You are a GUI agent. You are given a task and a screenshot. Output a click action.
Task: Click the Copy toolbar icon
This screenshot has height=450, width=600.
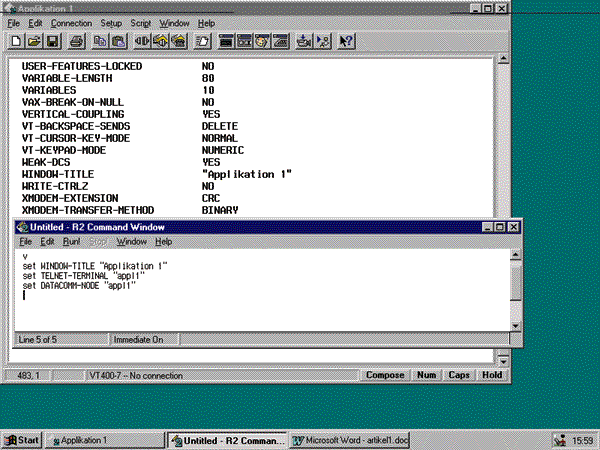(100, 41)
